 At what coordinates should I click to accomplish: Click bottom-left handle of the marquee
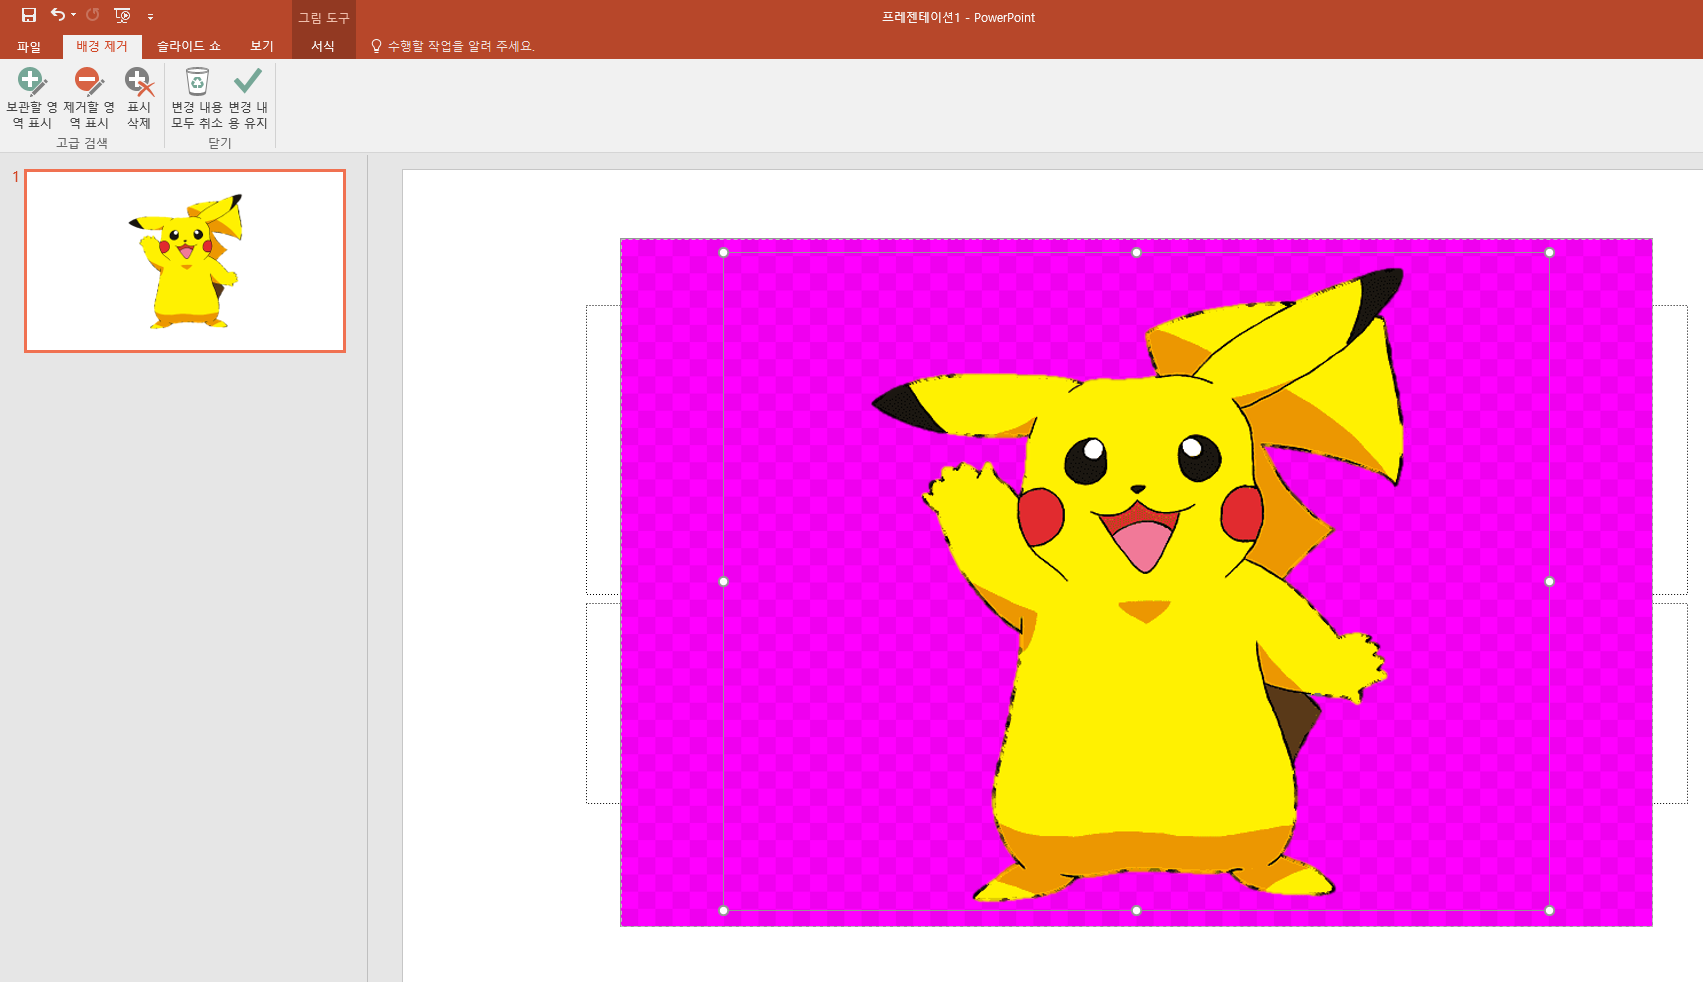tap(724, 910)
